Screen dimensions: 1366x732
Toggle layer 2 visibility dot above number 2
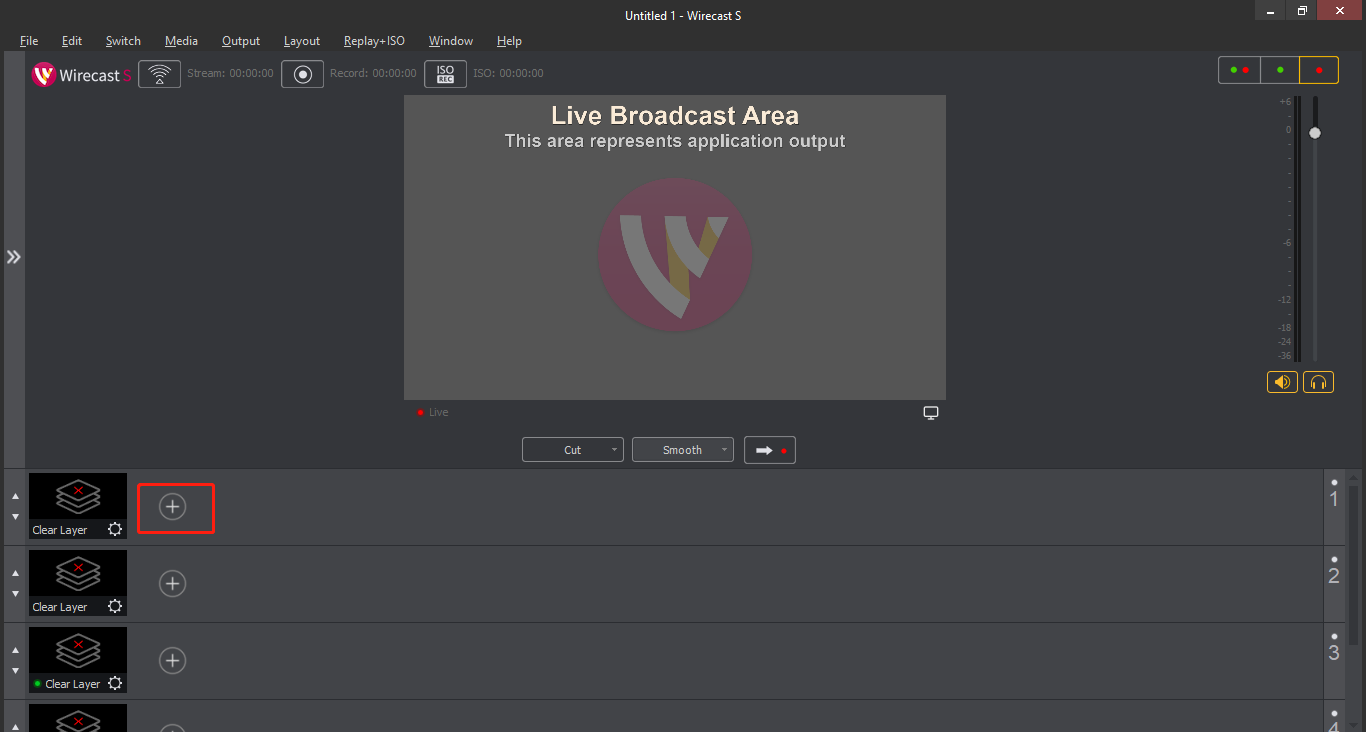(1334, 559)
